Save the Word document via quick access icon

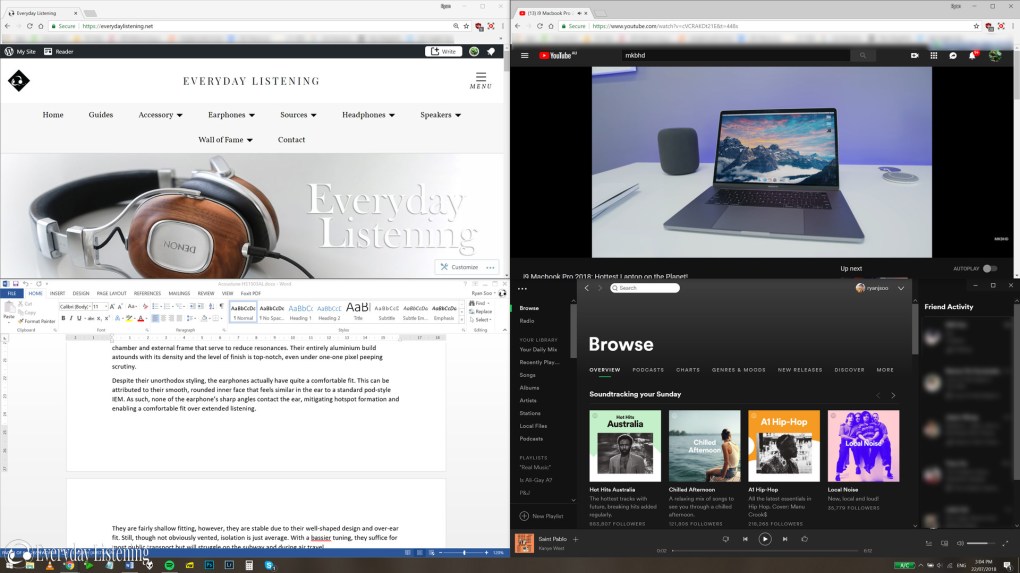16,284
